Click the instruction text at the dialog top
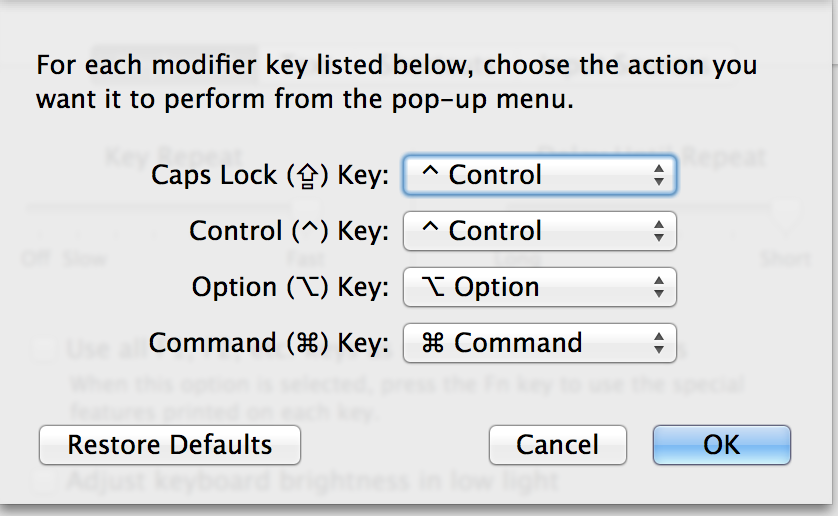Image resolution: width=838 pixels, height=516 pixels. tap(396, 82)
